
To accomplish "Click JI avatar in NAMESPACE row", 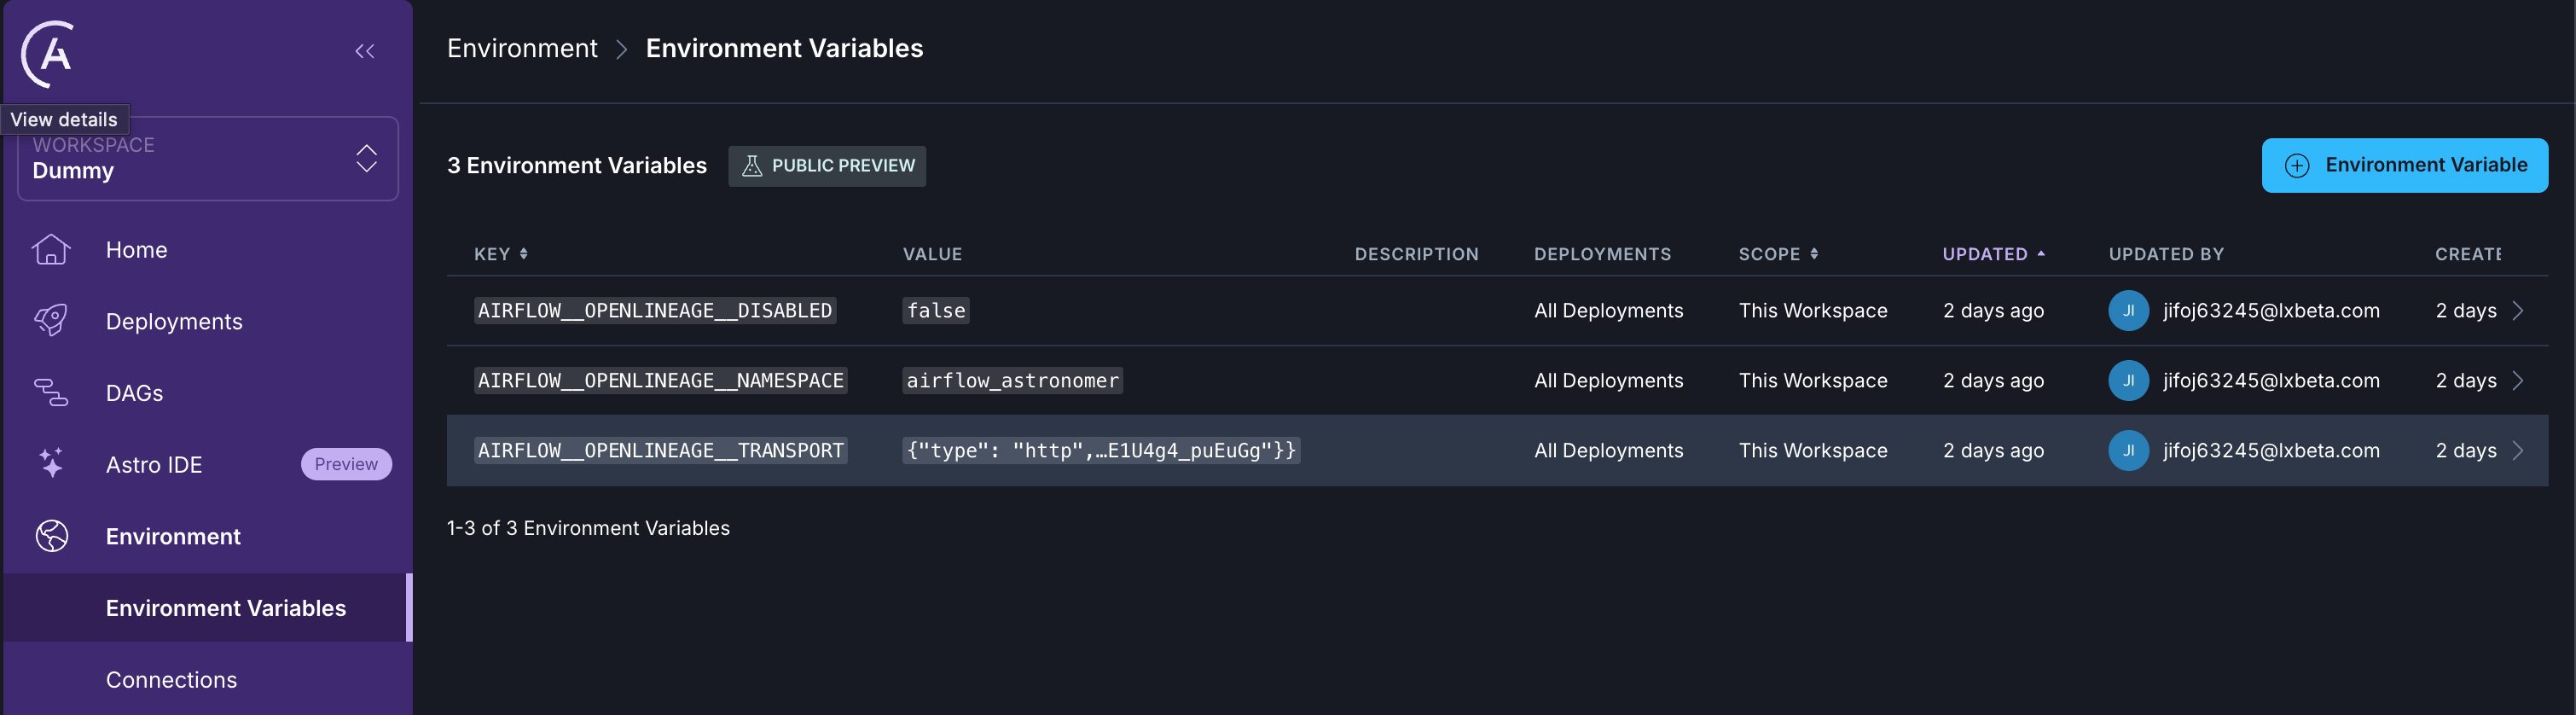I will click(x=2128, y=381).
